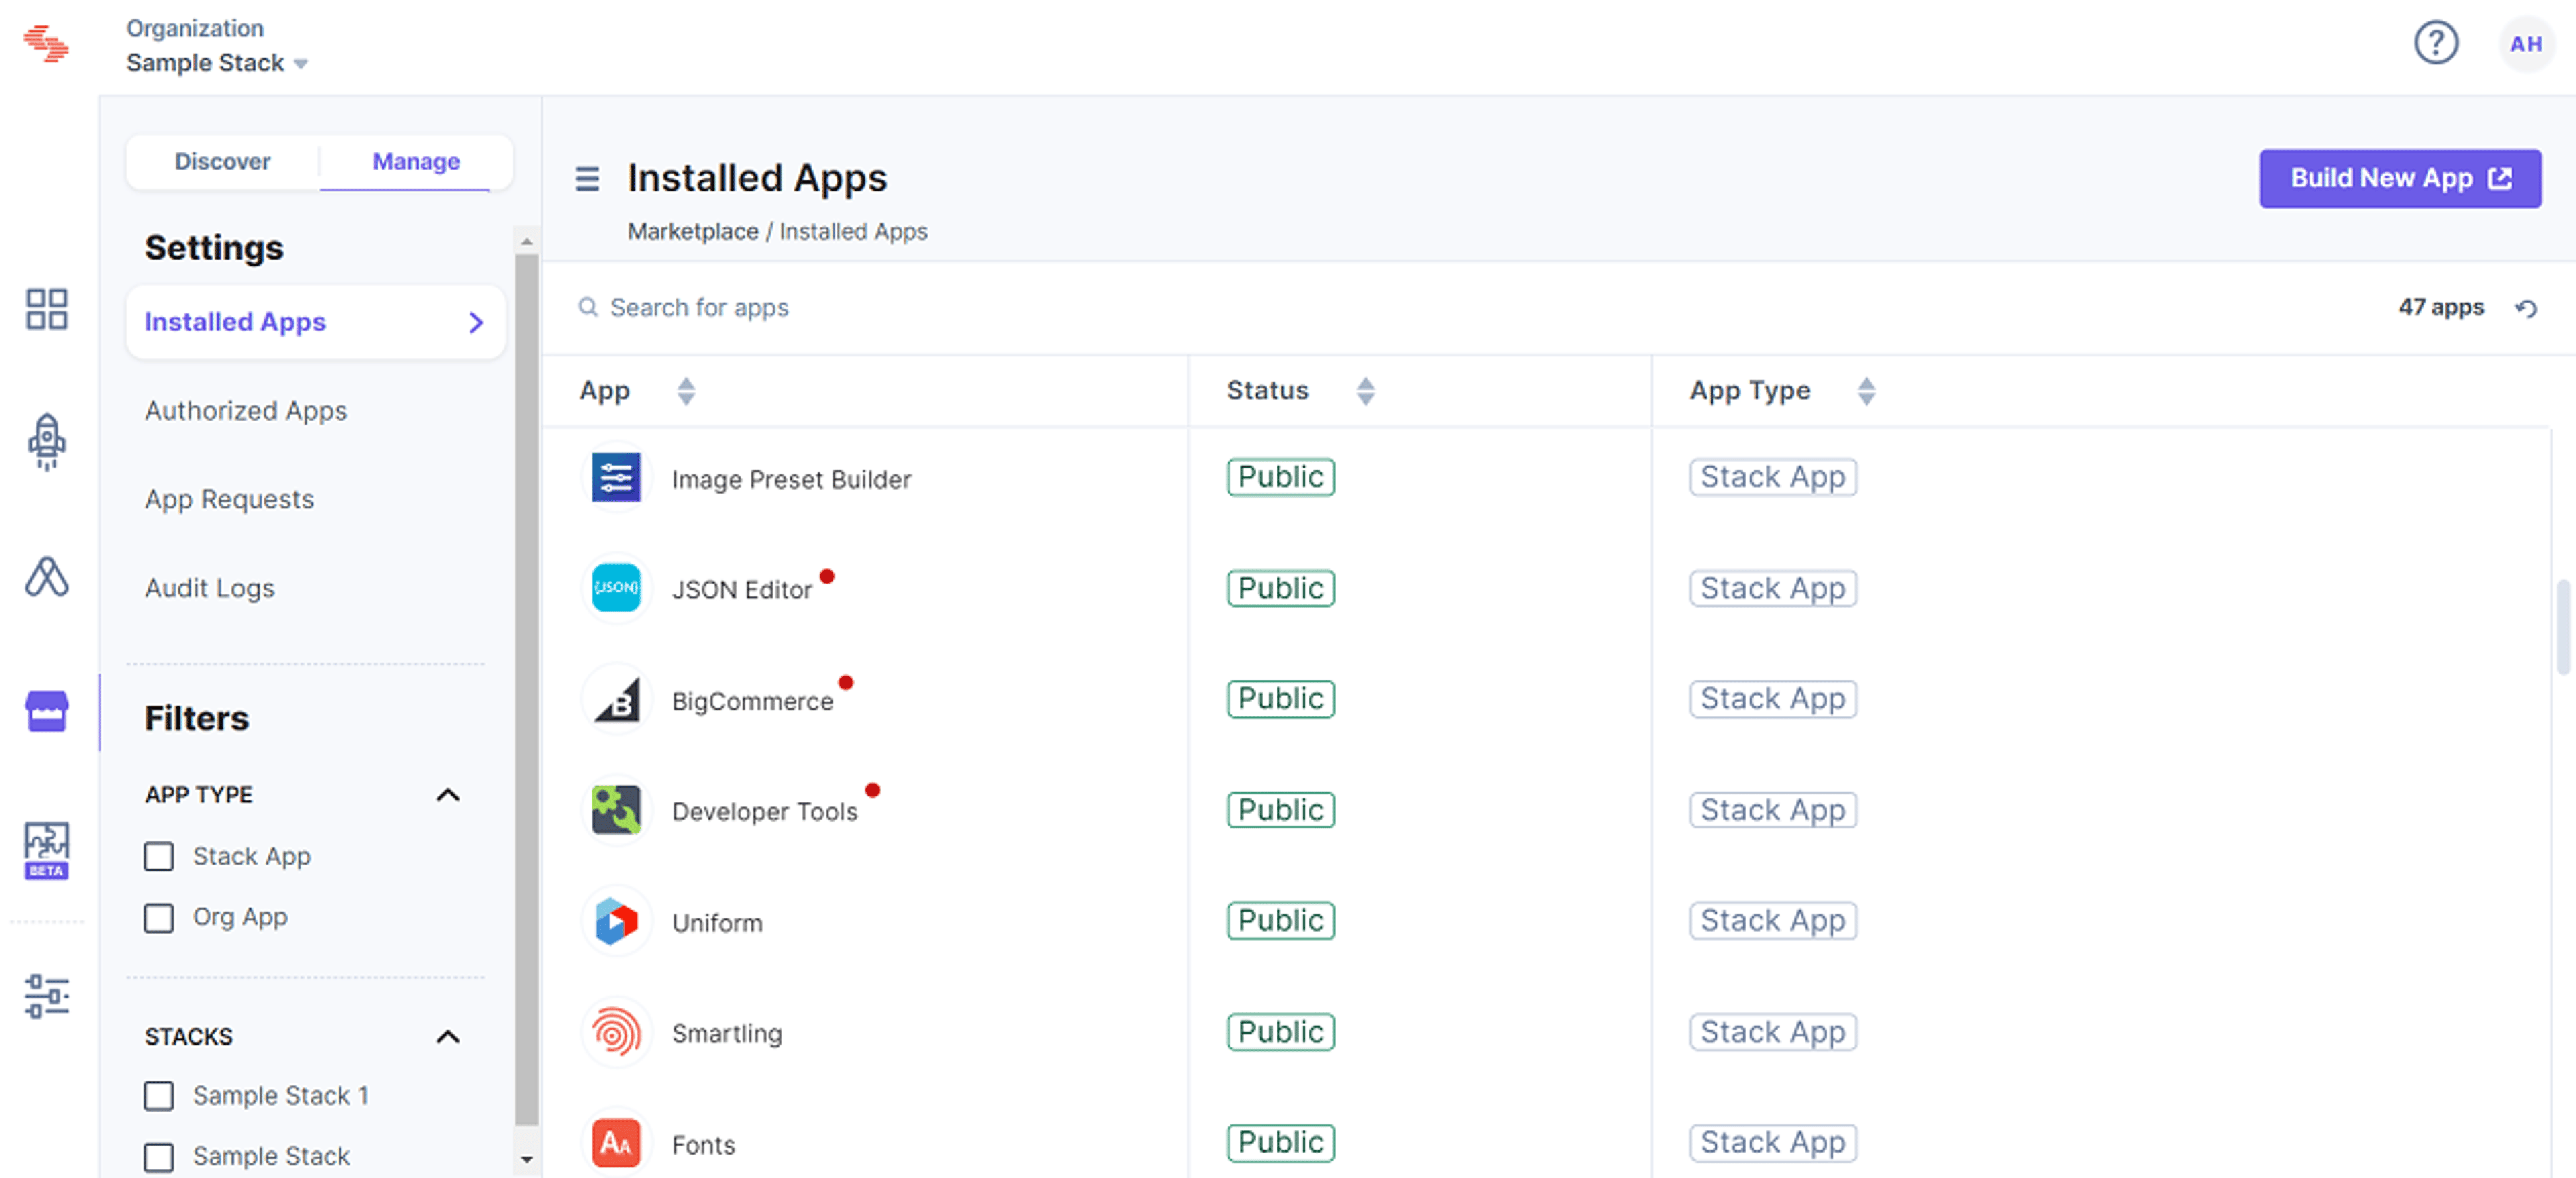Collapse the STACKS filter section
Image resolution: width=2576 pixels, height=1178 pixels.
pos(448,1037)
